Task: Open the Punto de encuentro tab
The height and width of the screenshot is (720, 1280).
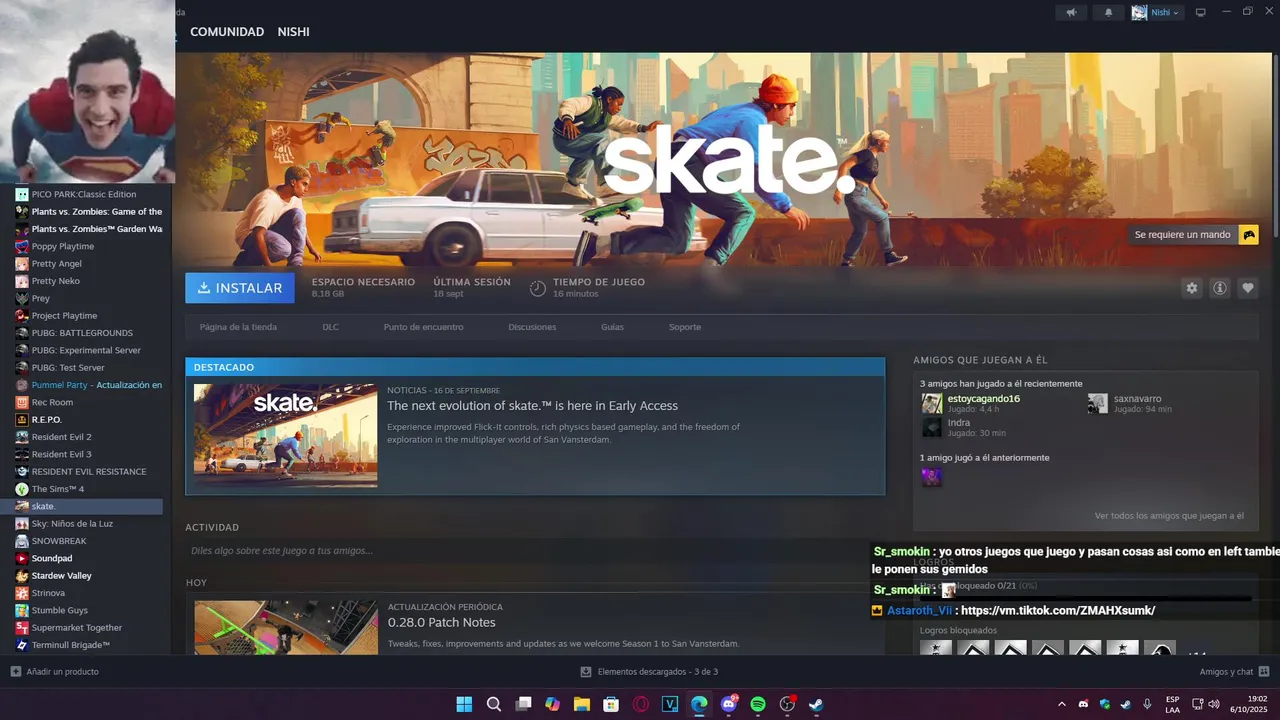Action: coord(423,327)
